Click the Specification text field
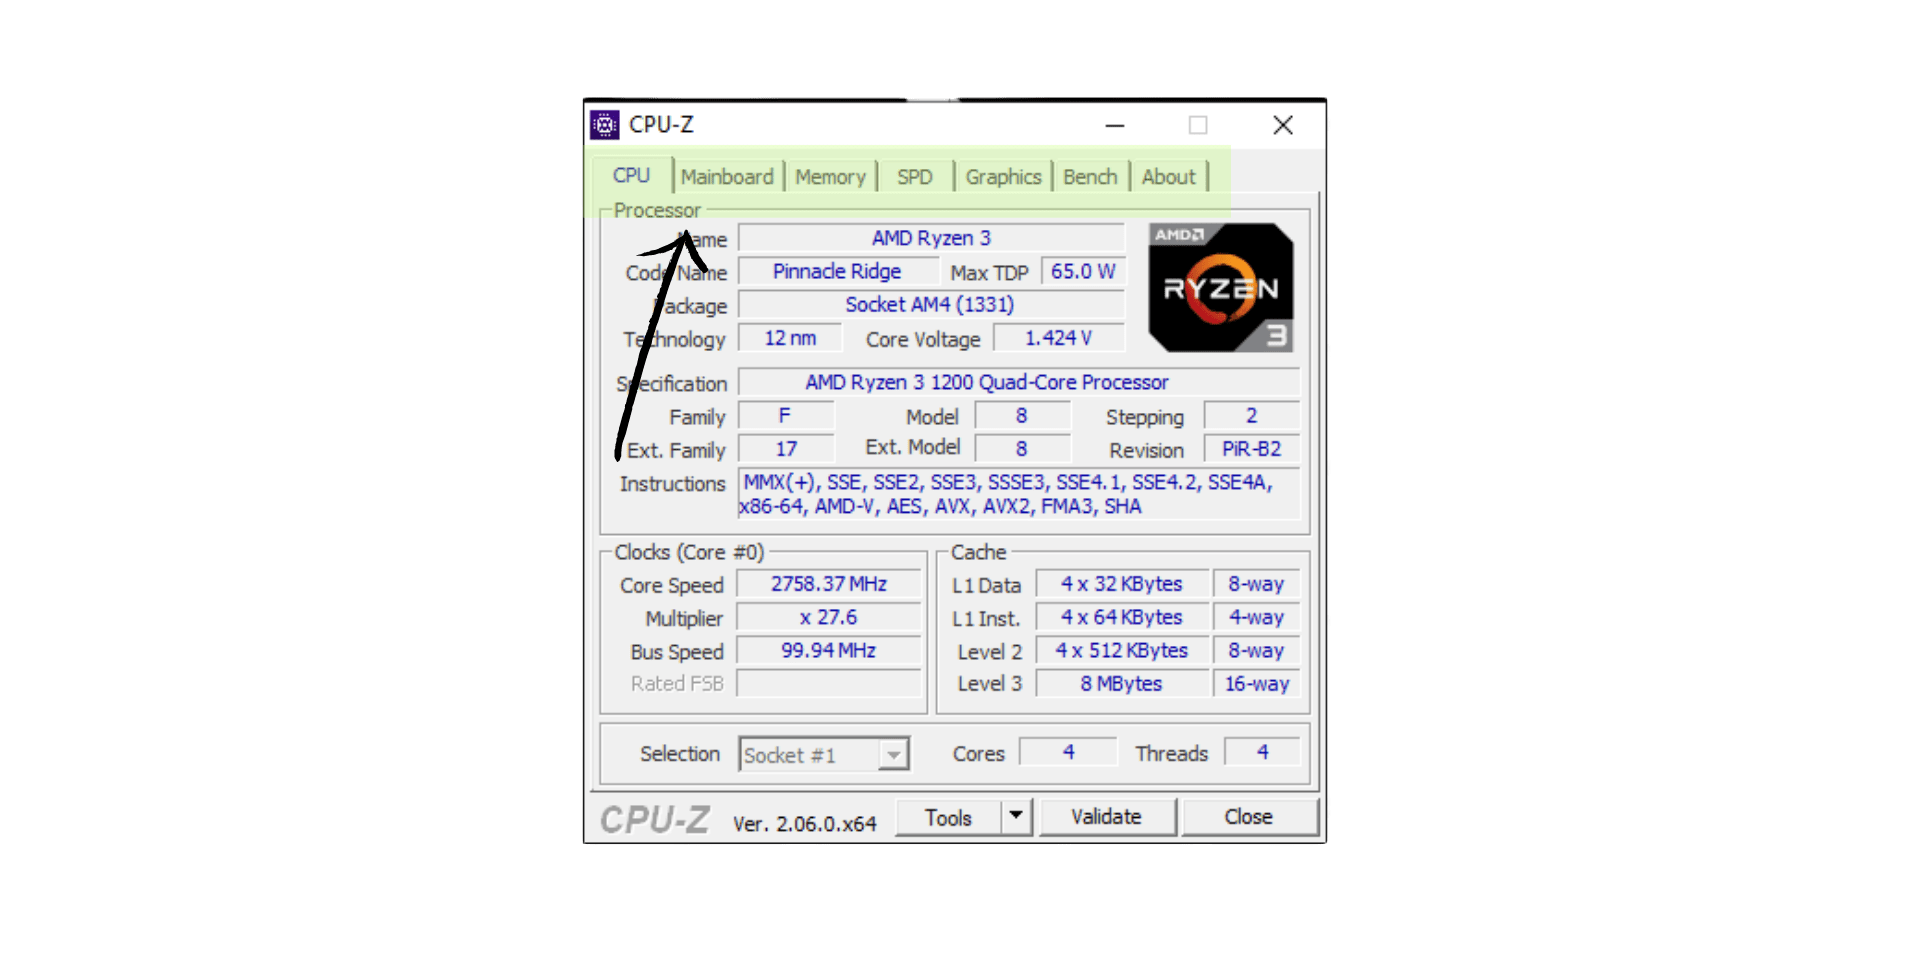This screenshot has height=972, width=1910. pos(1017,382)
